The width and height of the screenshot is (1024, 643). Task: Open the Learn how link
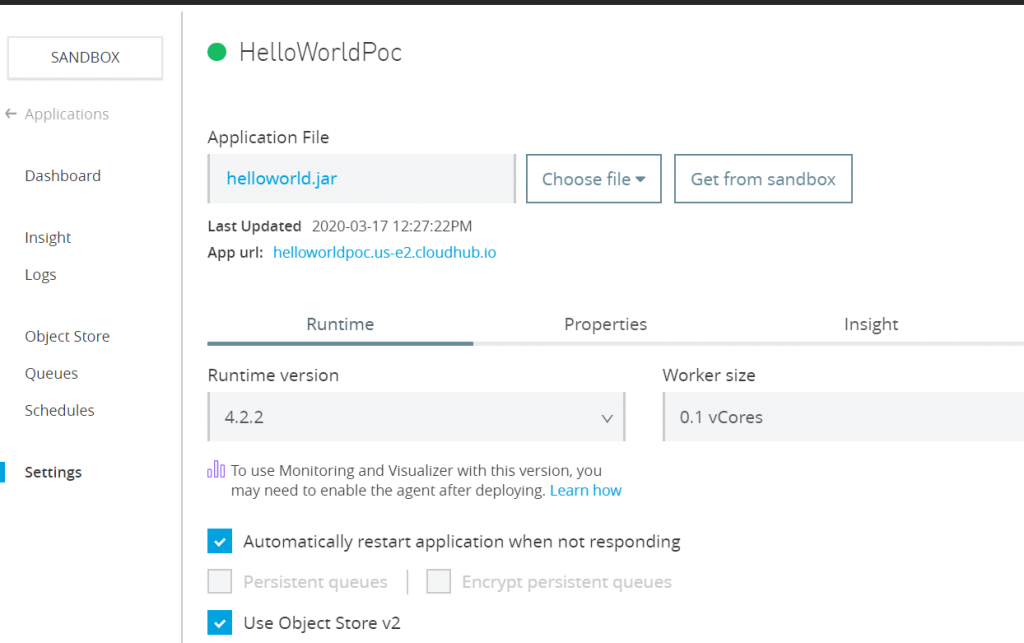pyautogui.click(x=585, y=490)
